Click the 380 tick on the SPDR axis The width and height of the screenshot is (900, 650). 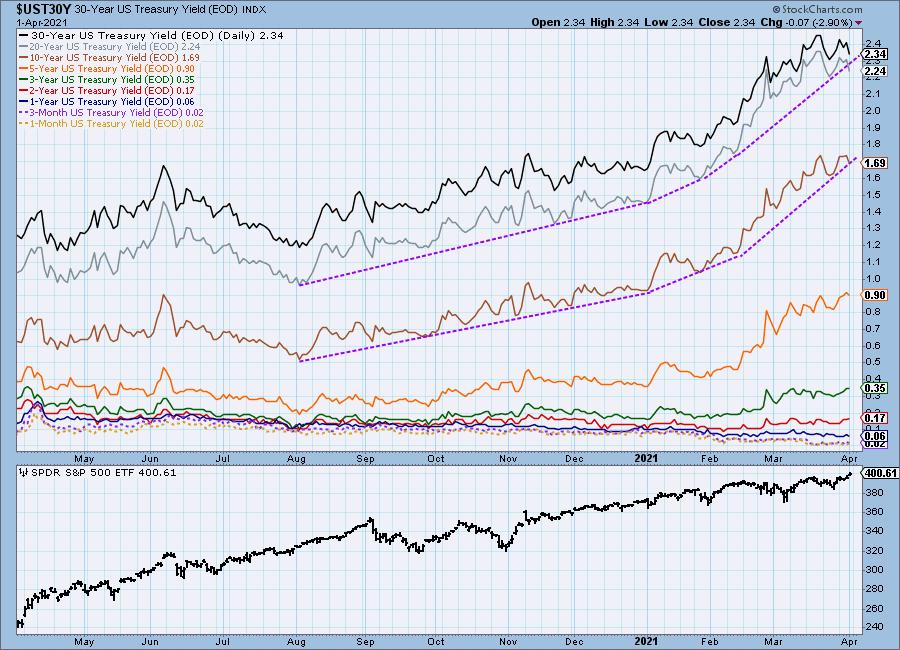point(875,492)
